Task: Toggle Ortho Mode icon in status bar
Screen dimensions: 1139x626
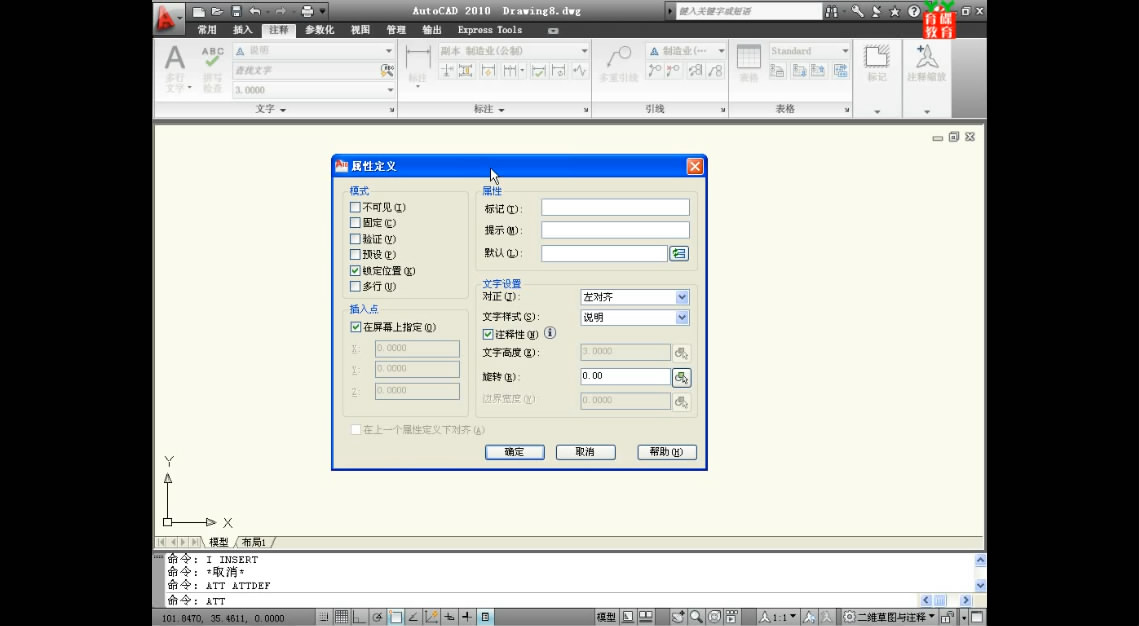Action: (x=360, y=617)
